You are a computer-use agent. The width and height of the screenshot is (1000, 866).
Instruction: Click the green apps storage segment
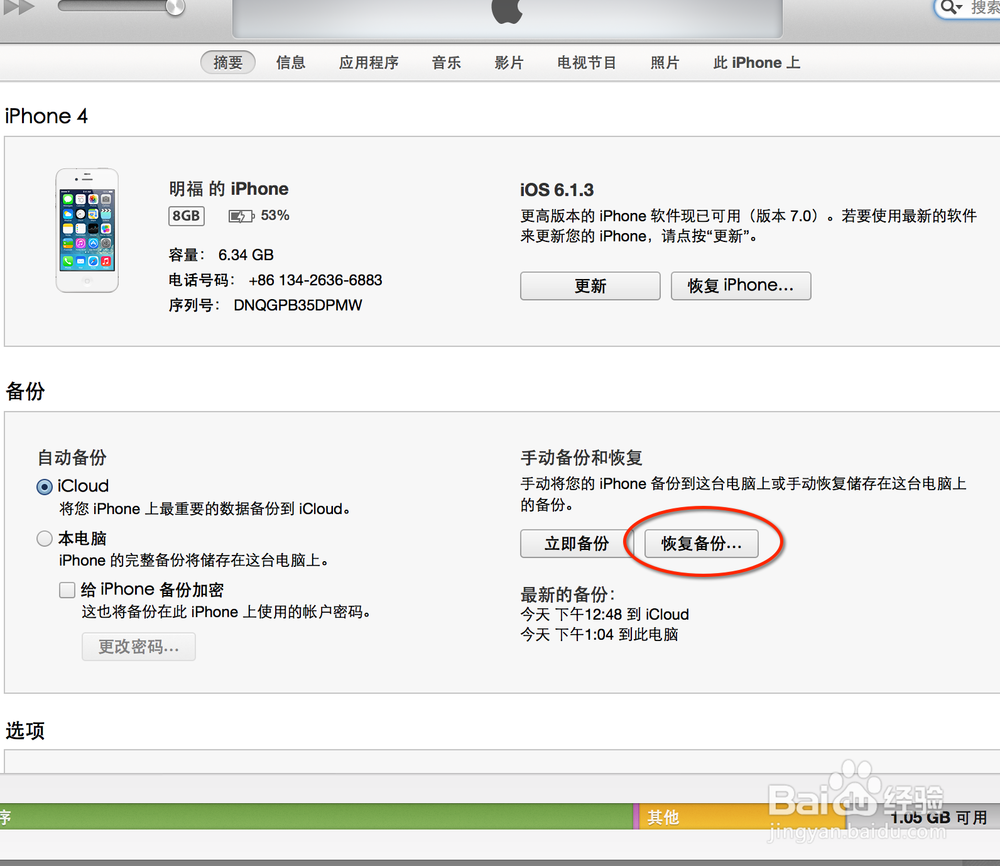[316, 816]
